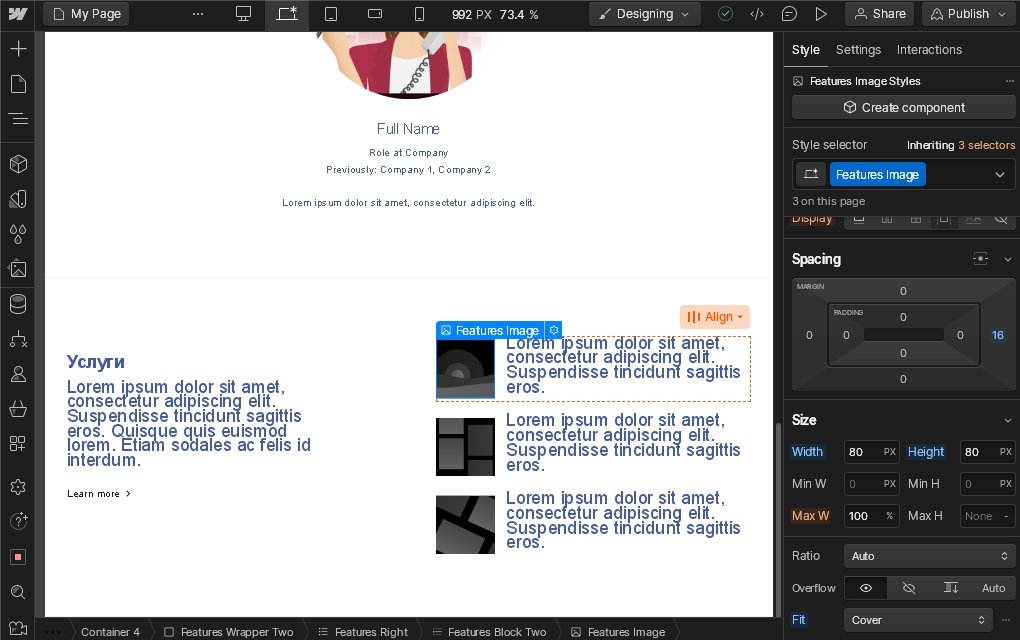Switch to the Interactions tab
The image size is (1020, 640).
[929, 50]
